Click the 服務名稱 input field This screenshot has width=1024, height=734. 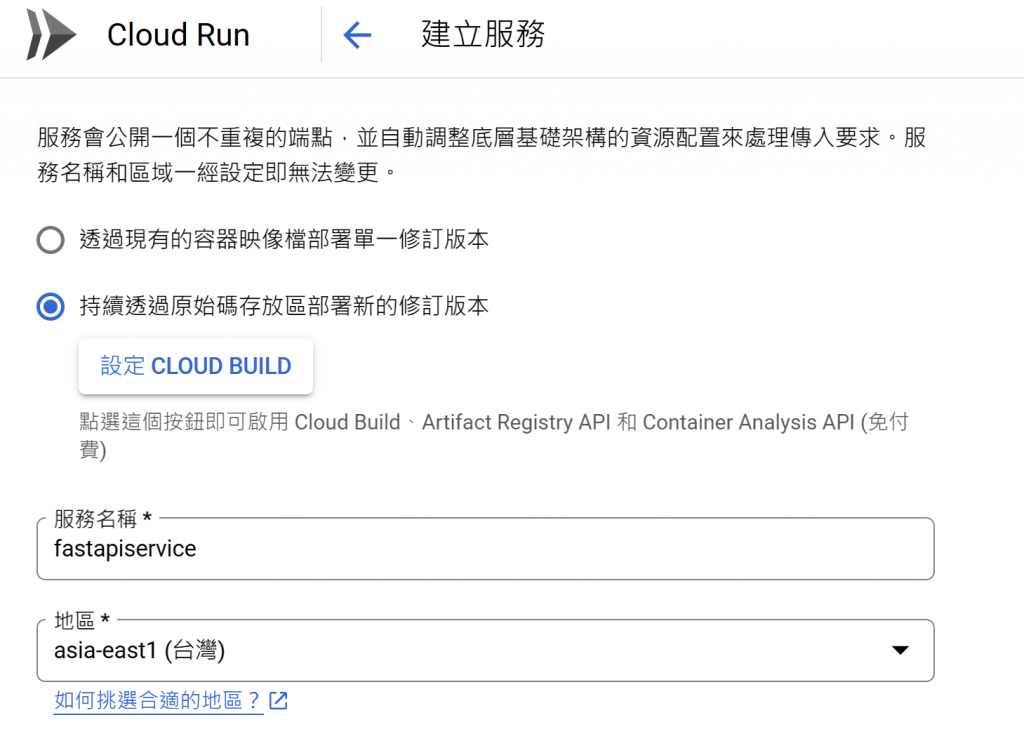point(485,549)
